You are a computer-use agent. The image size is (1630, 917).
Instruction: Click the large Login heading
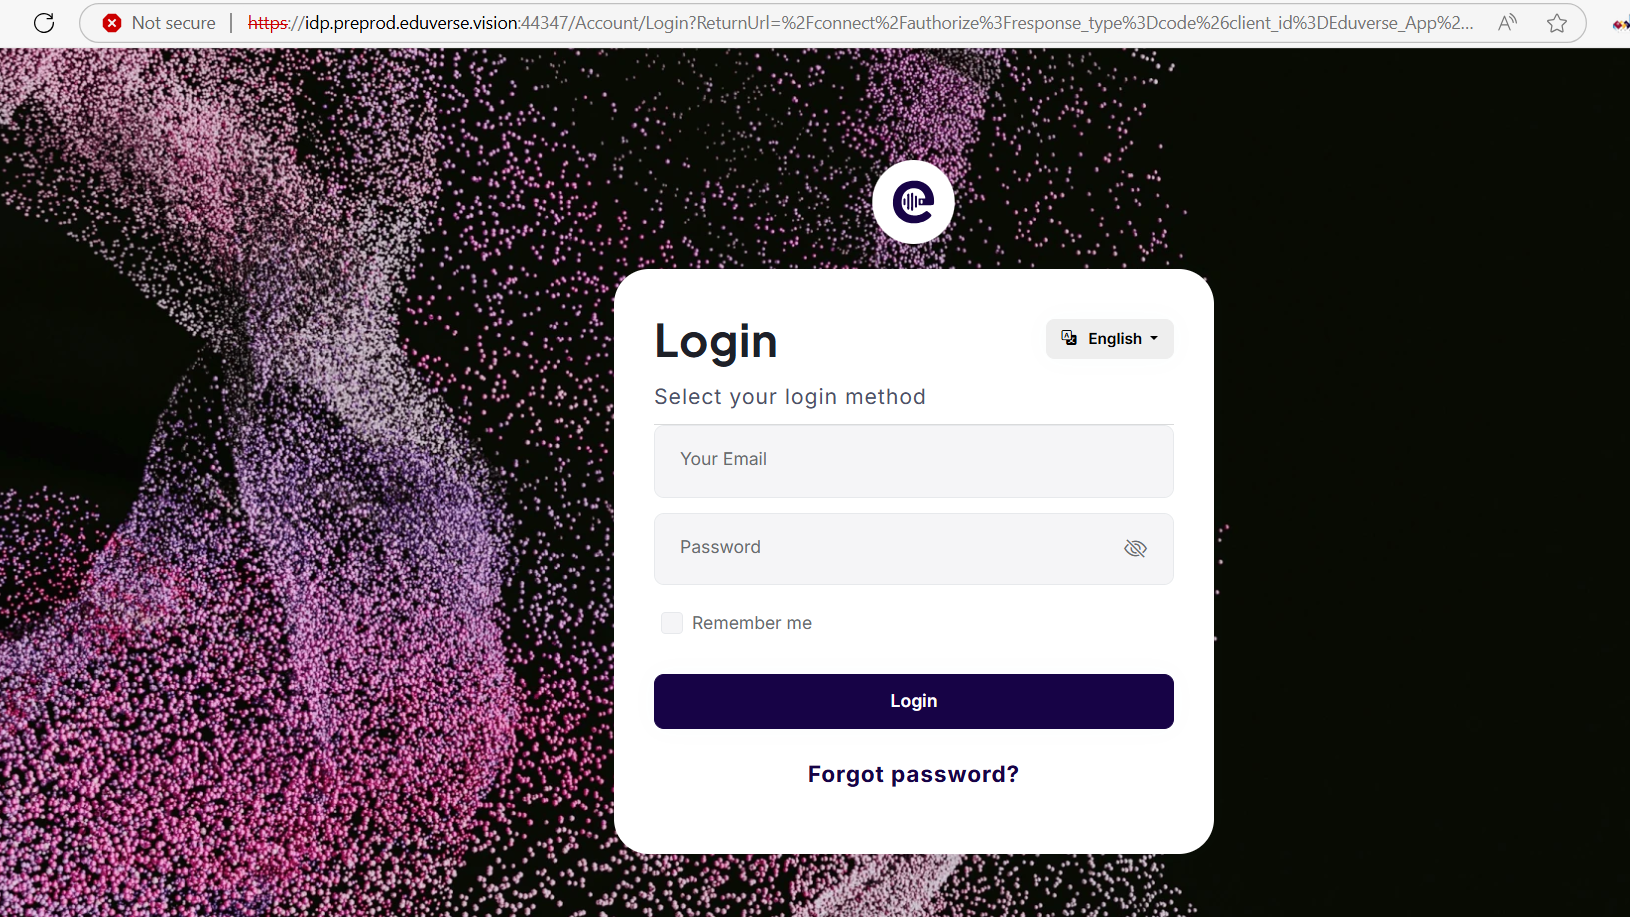point(716,341)
